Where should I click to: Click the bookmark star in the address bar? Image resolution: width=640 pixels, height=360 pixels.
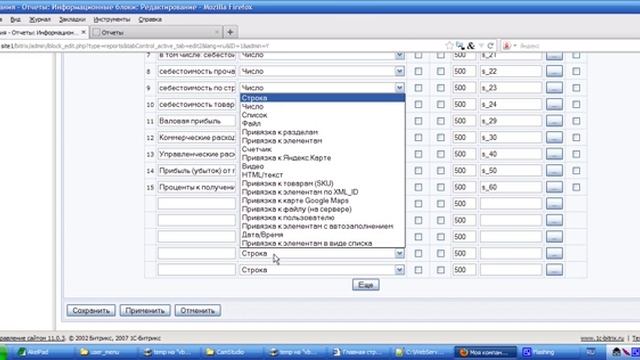pyautogui.click(x=449, y=46)
